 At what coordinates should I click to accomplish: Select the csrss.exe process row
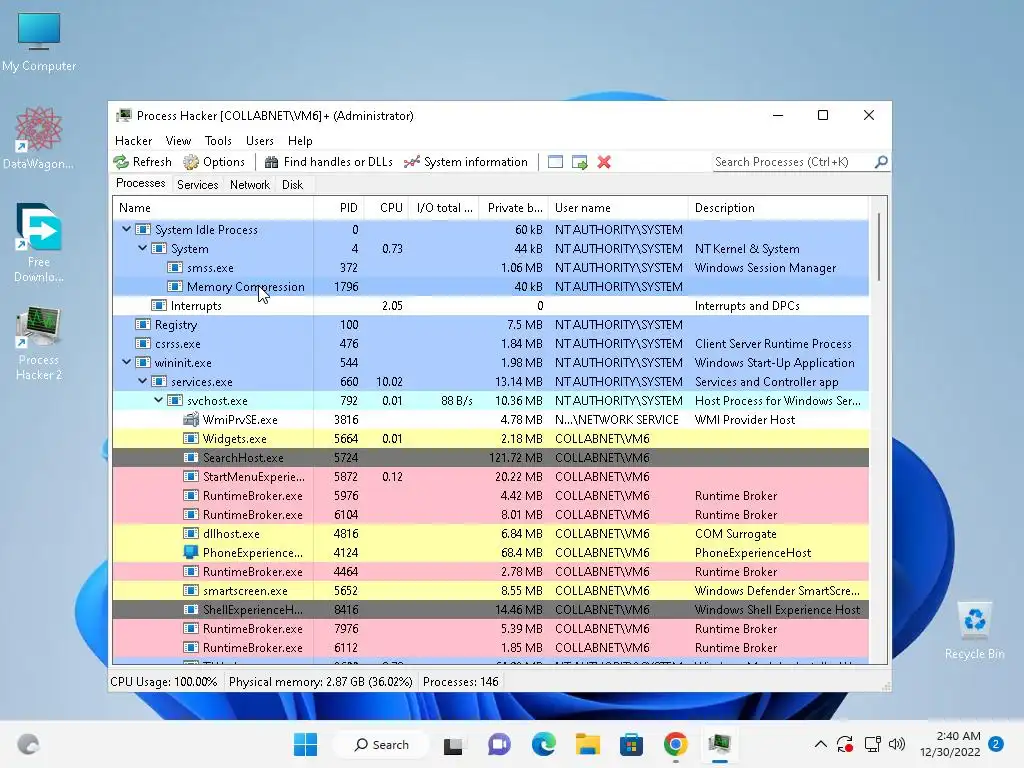490,344
